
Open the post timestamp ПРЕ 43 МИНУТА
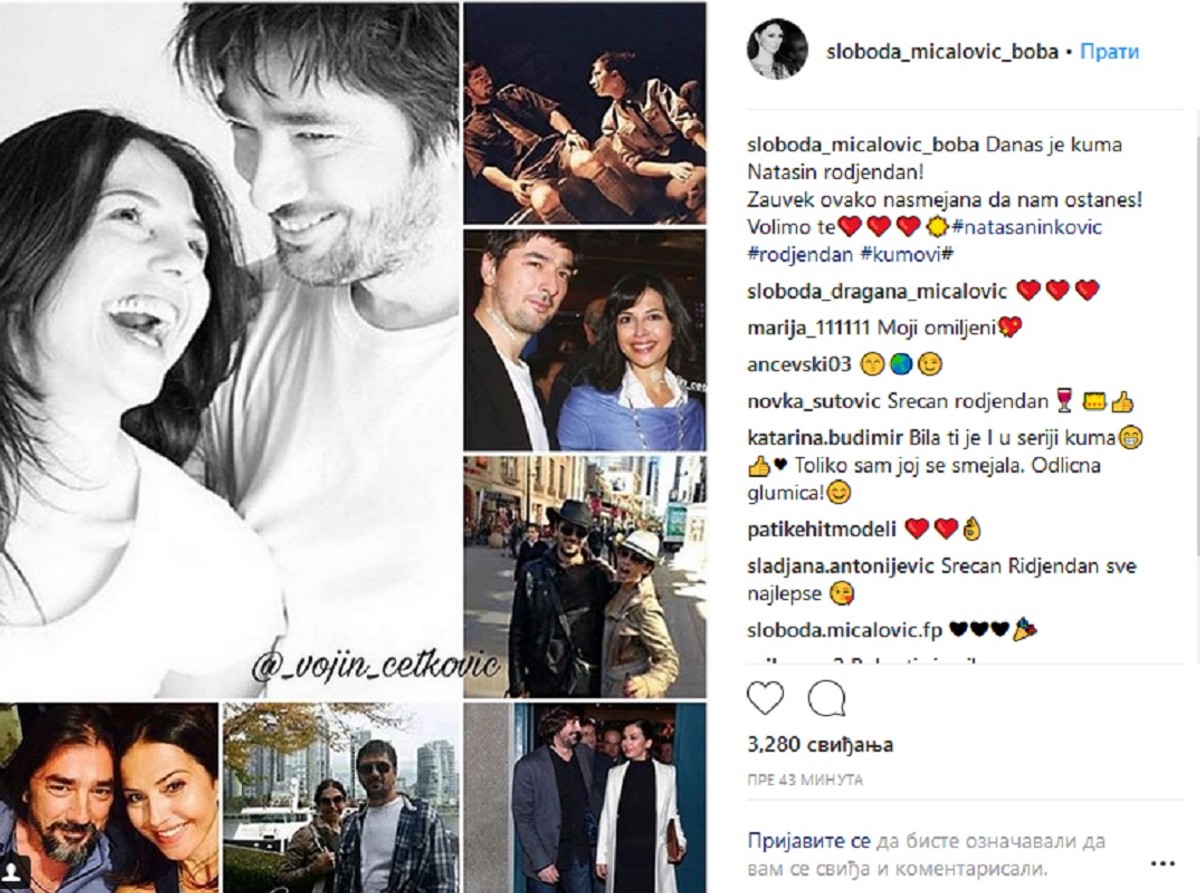point(804,780)
